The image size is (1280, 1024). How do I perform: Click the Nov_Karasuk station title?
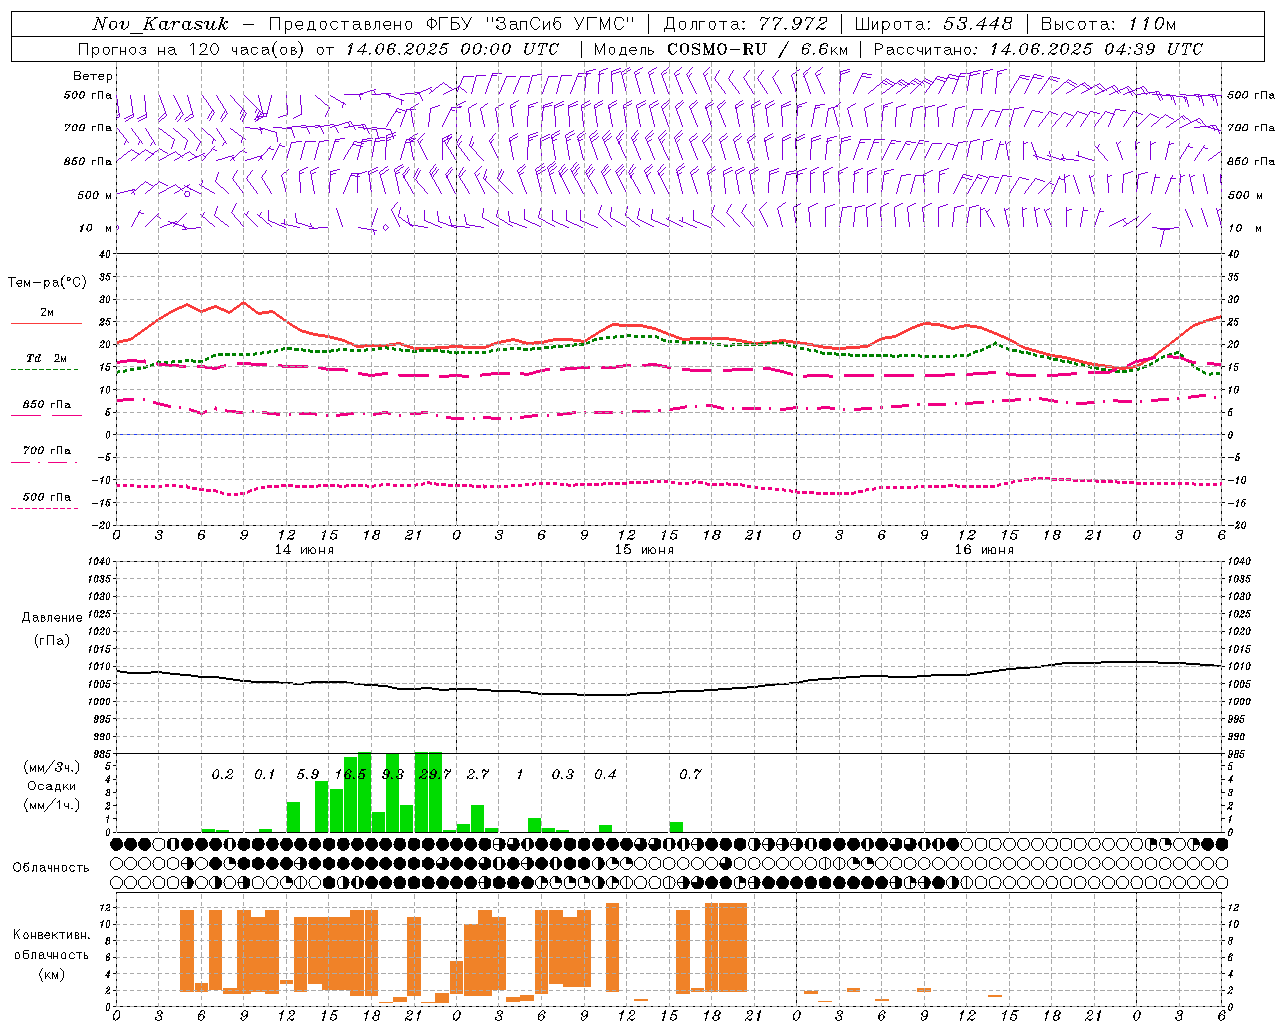click(x=160, y=24)
